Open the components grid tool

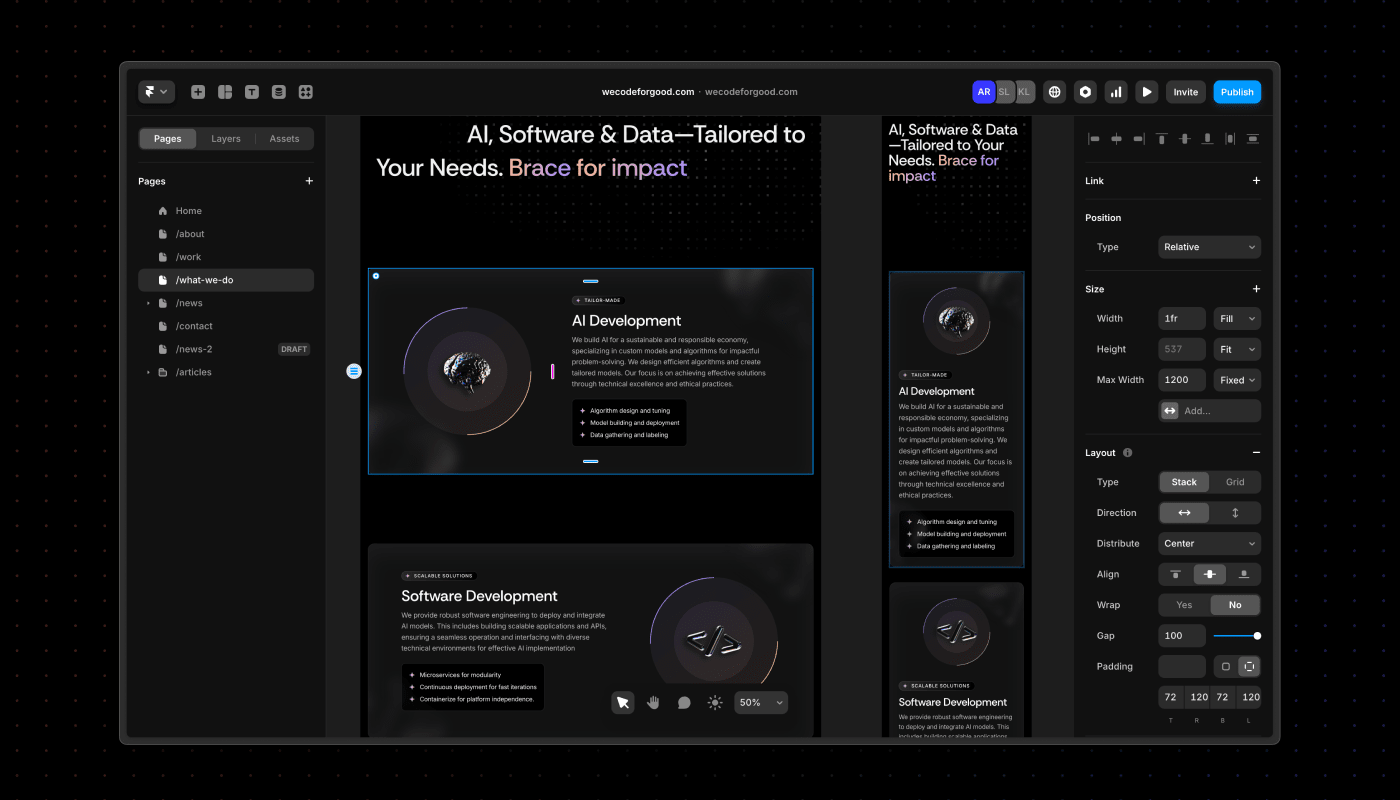pyautogui.click(x=306, y=92)
